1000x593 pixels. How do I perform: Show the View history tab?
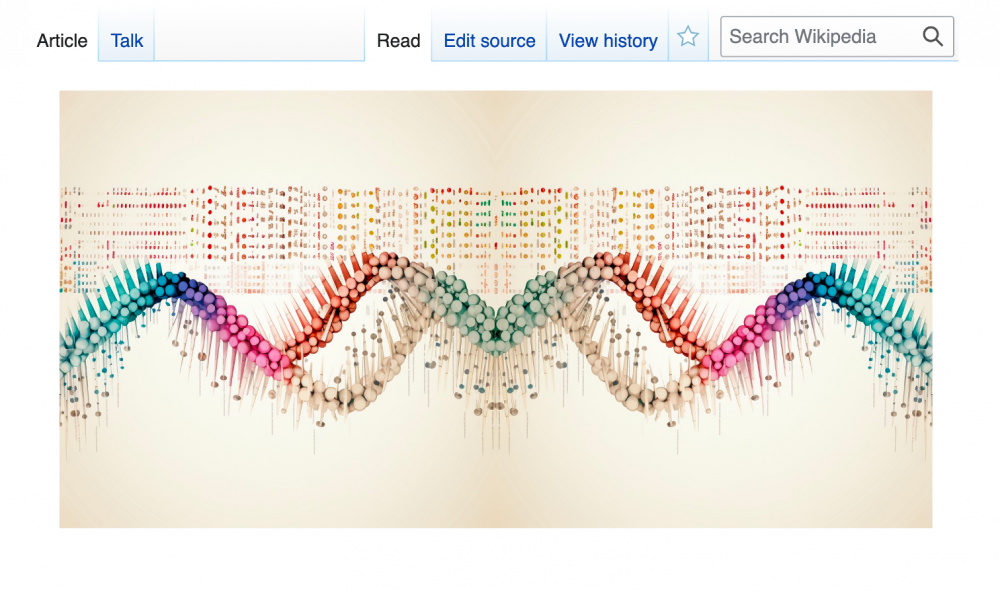click(x=608, y=40)
